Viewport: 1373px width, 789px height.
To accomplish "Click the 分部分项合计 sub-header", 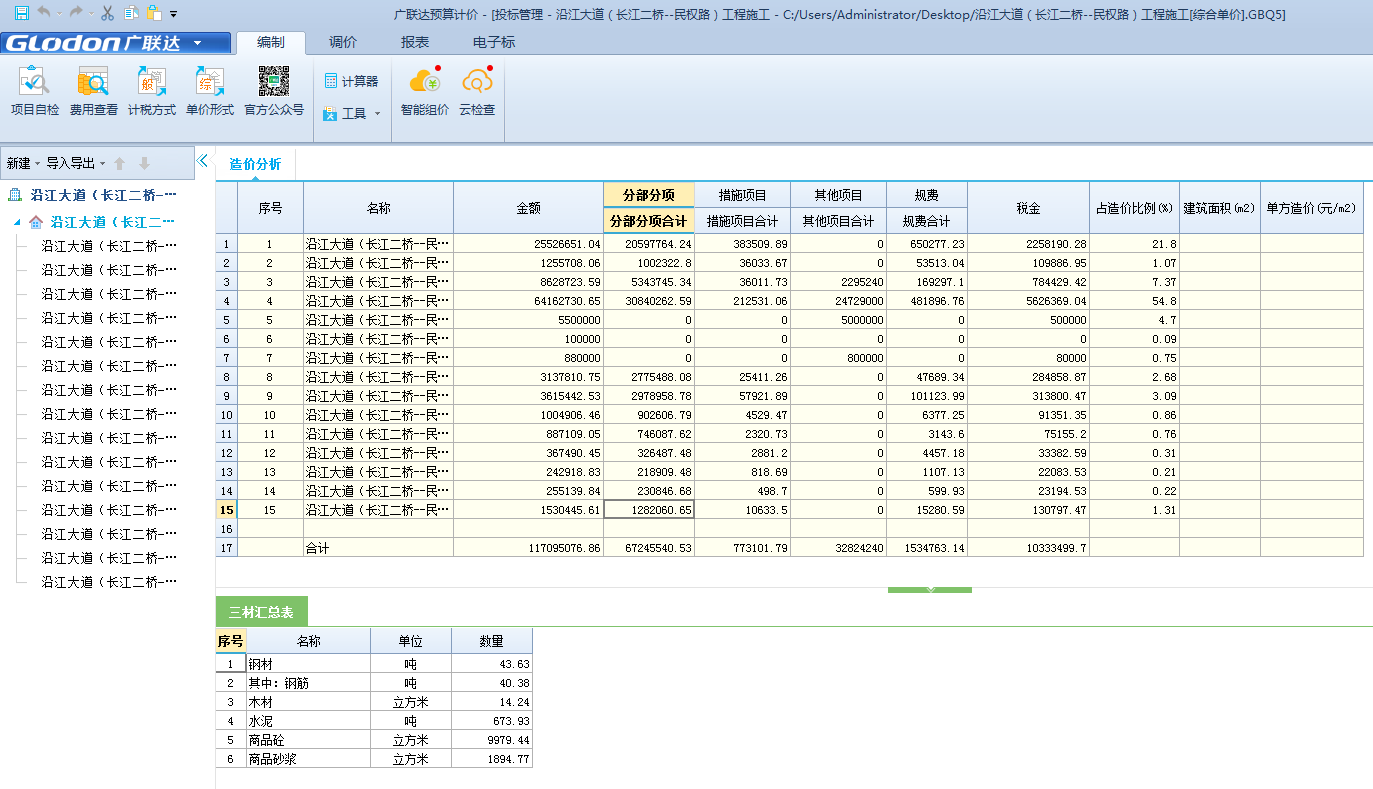I will pyautogui.click(x=648, y=221).
